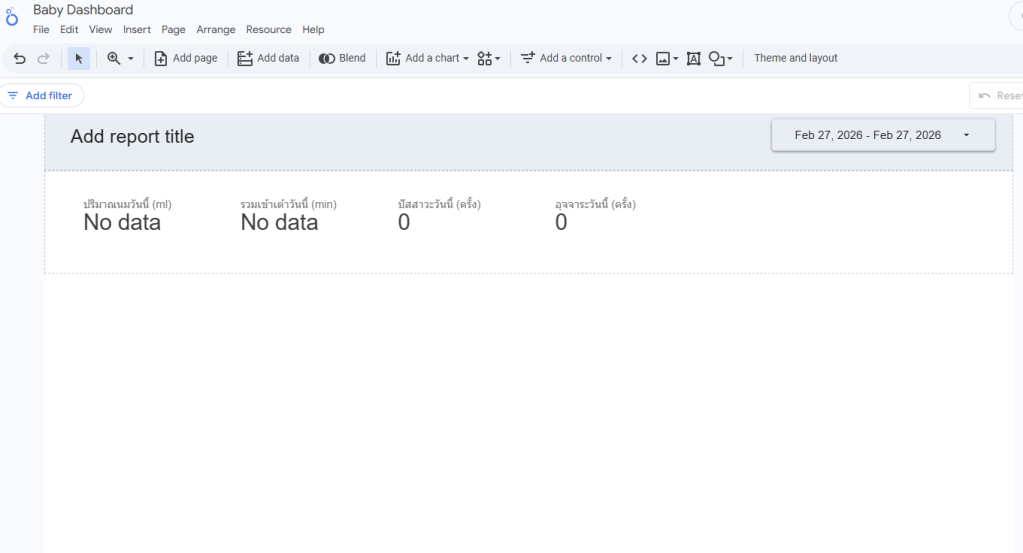Open the shapes tool dropdown
Screen dimensions: 1023x553
(721, 59)
